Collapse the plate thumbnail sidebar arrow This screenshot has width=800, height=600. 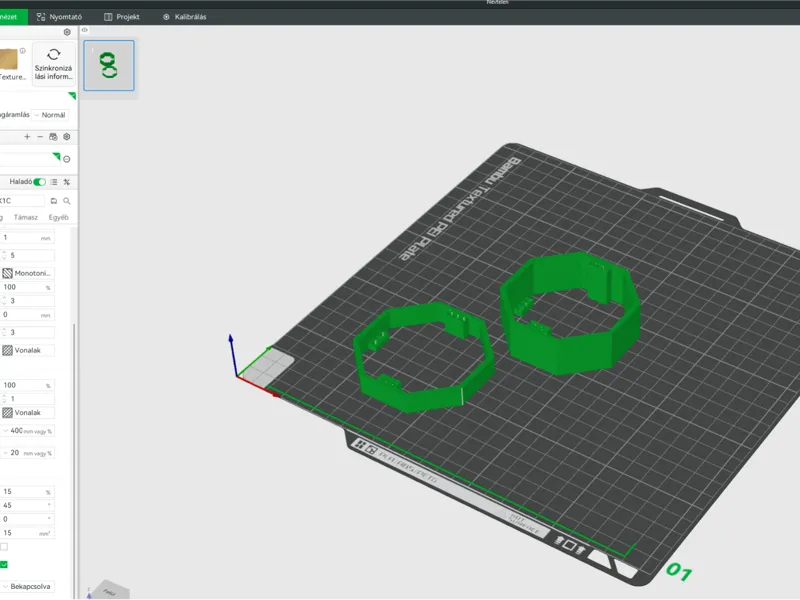click(x=85, y=30)
